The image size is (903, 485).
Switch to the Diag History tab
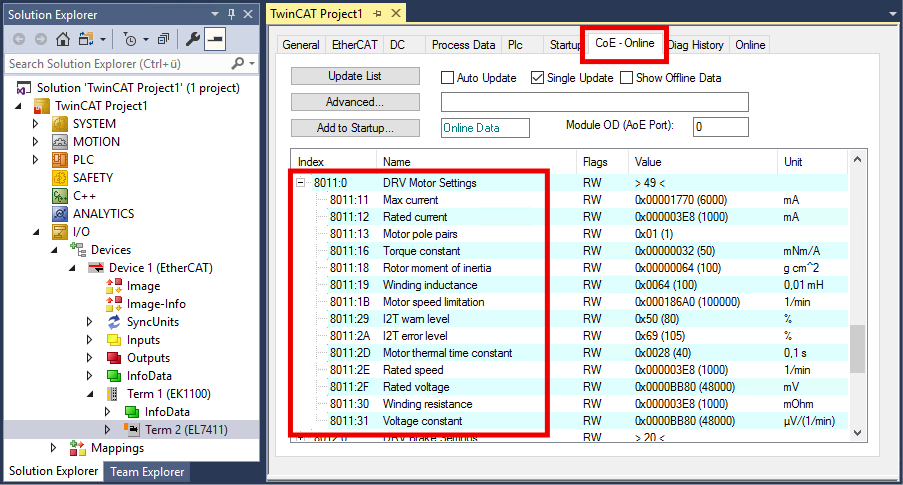tap(696, 45)
